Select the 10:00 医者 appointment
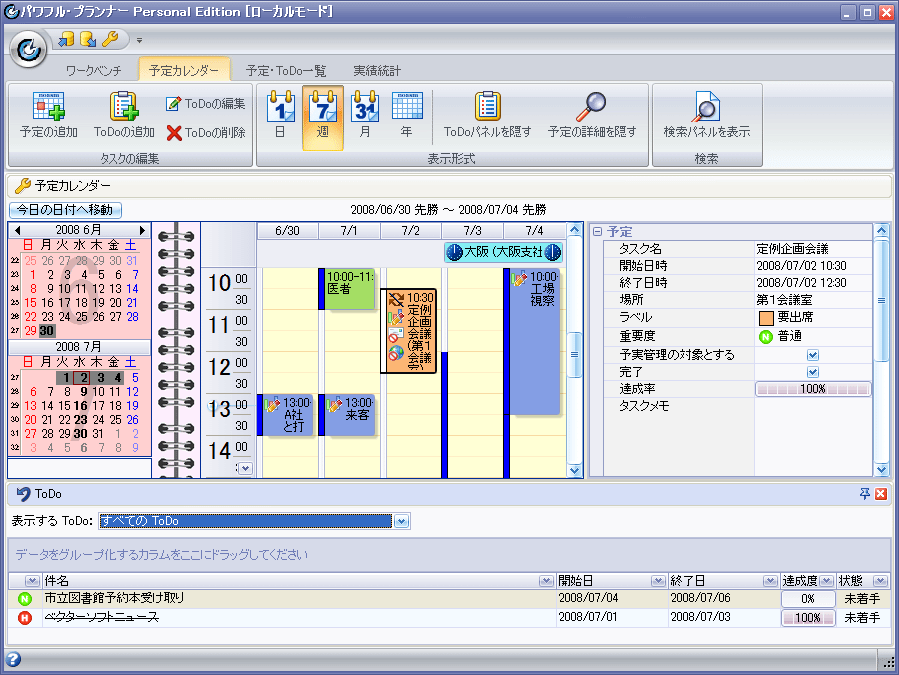The image size is (899, 675). point(347,289)
